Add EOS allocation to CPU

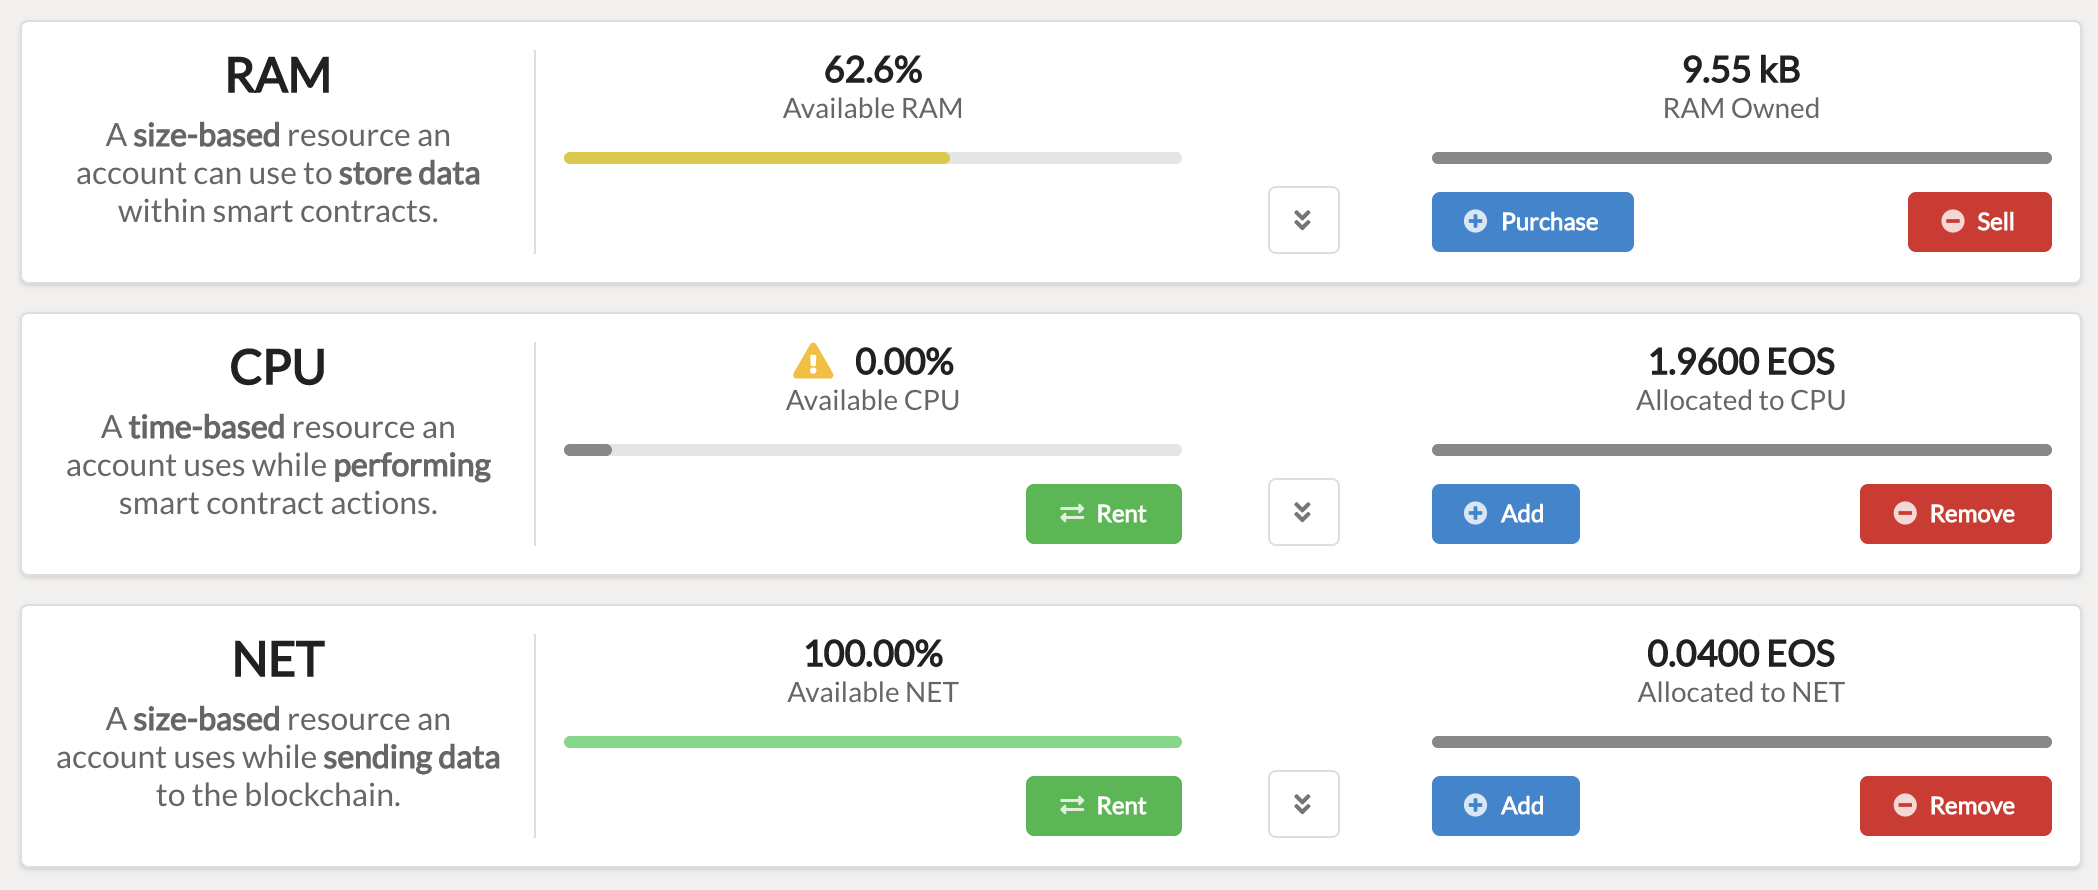coord(1505,514)
